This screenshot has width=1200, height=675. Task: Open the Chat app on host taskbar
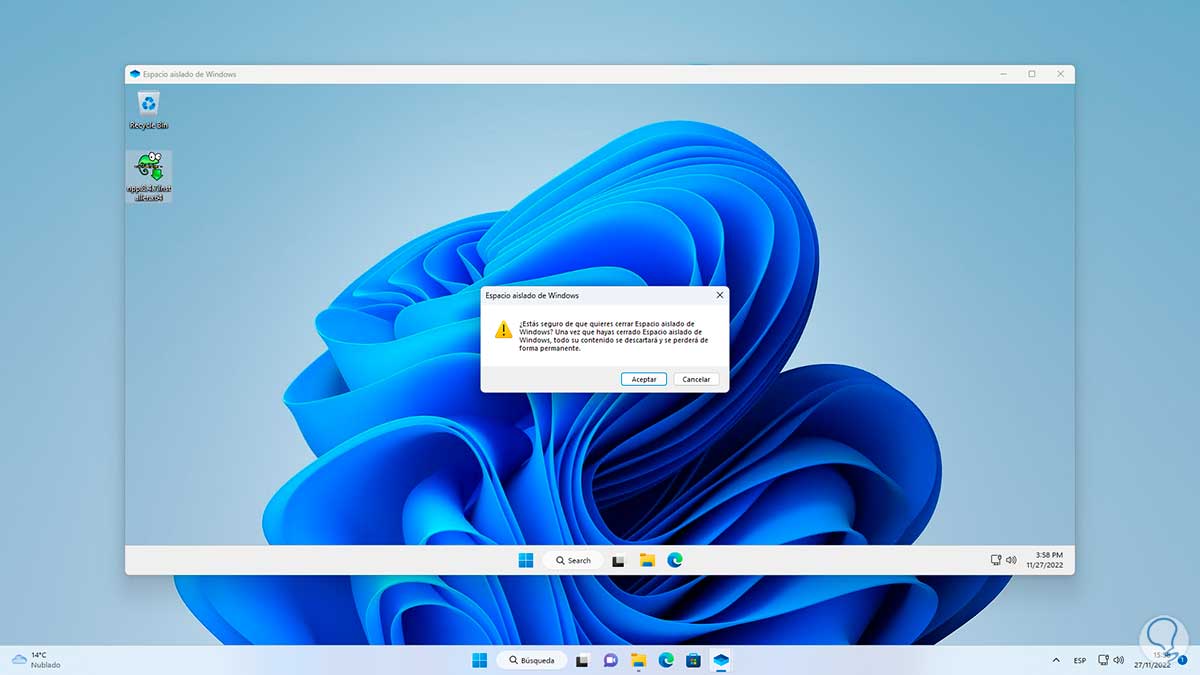coord(610,660)
